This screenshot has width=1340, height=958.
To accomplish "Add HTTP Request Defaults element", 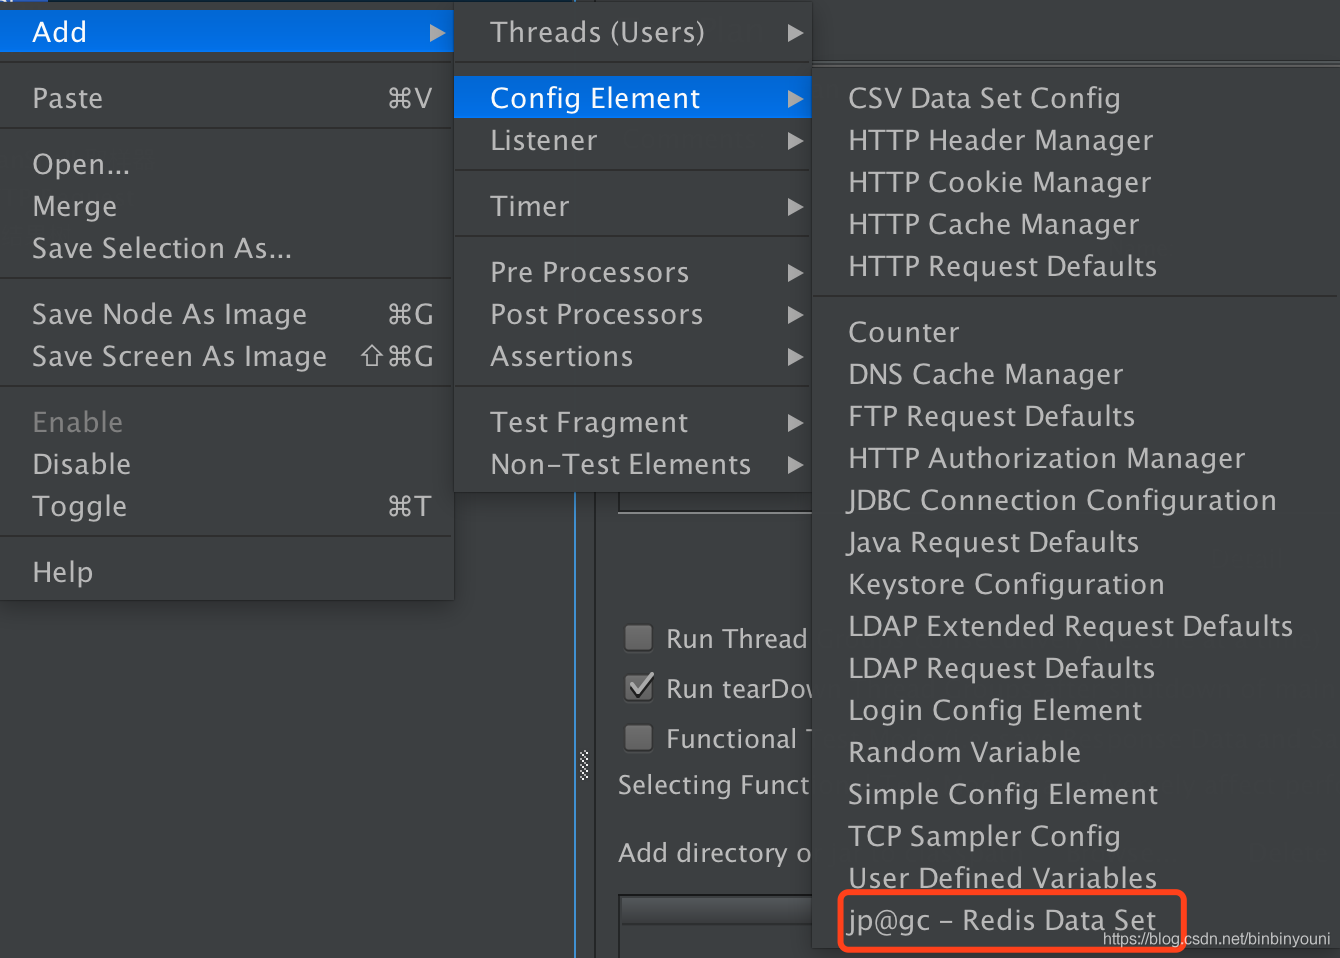I will [x=1076, y=266].
